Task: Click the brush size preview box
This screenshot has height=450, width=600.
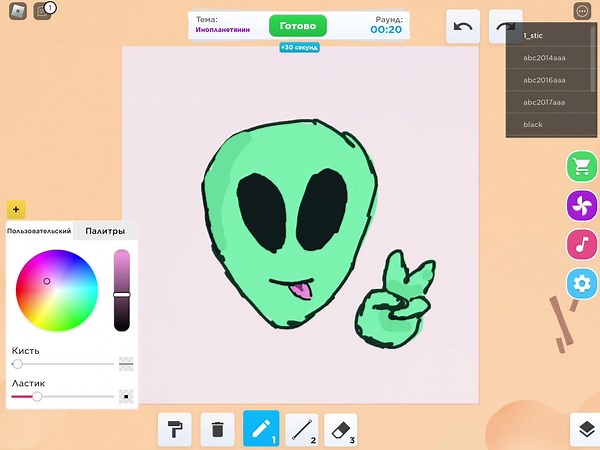Action: pos(126,364)
